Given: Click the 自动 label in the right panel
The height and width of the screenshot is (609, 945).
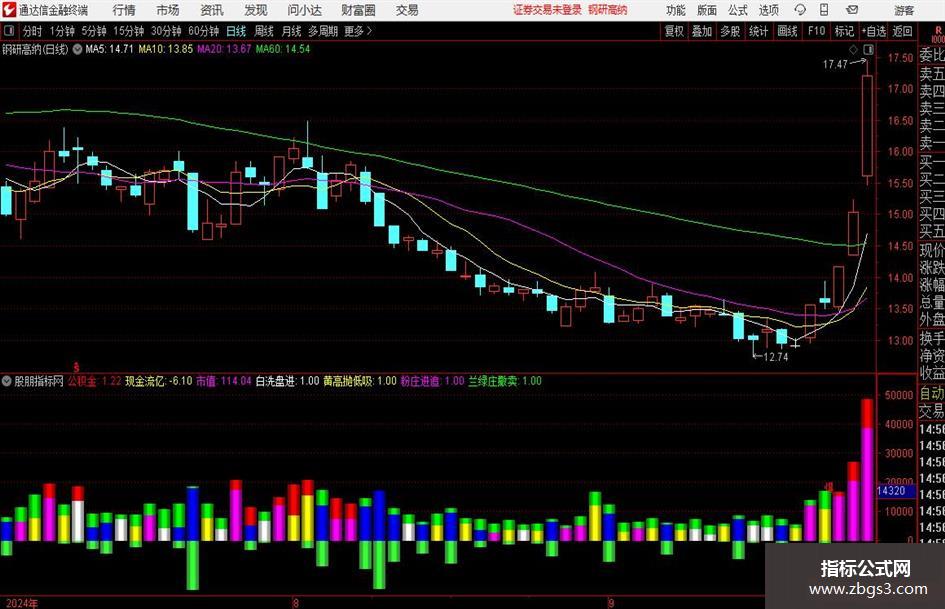Looking at the screenshot, I should [x=932, y=394].
